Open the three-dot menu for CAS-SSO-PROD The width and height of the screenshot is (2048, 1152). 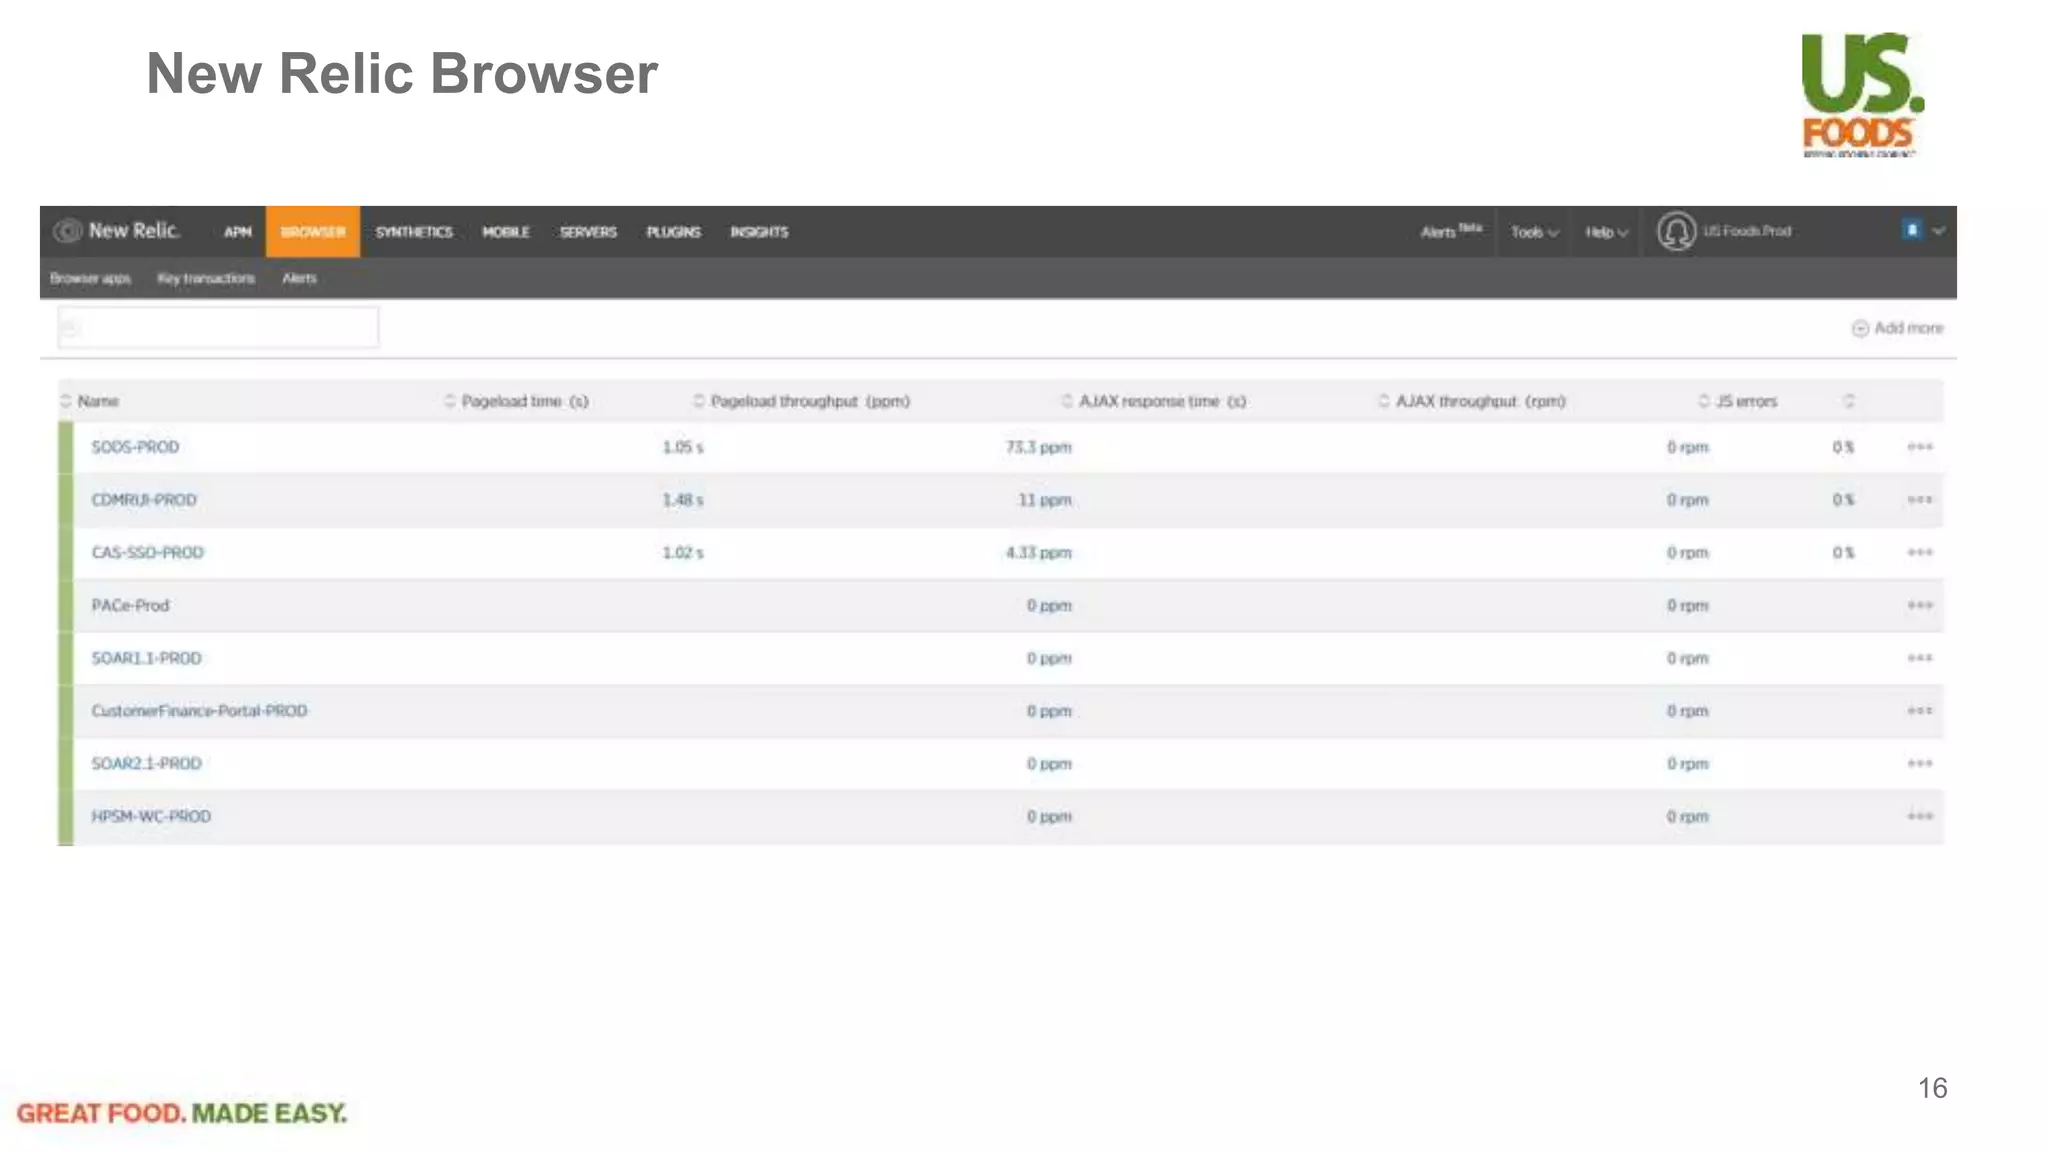[x=1919, y=552]
